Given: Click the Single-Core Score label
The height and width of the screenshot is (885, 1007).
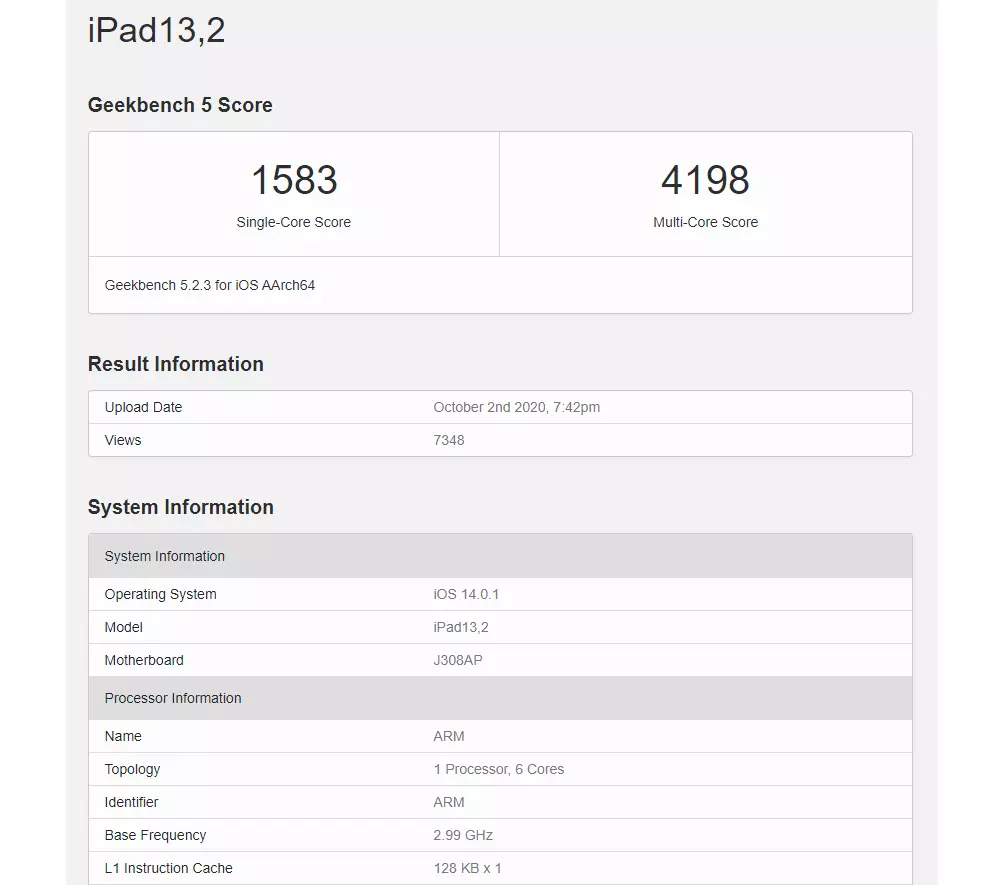Looking at the screenshot, I should point(293,222).
